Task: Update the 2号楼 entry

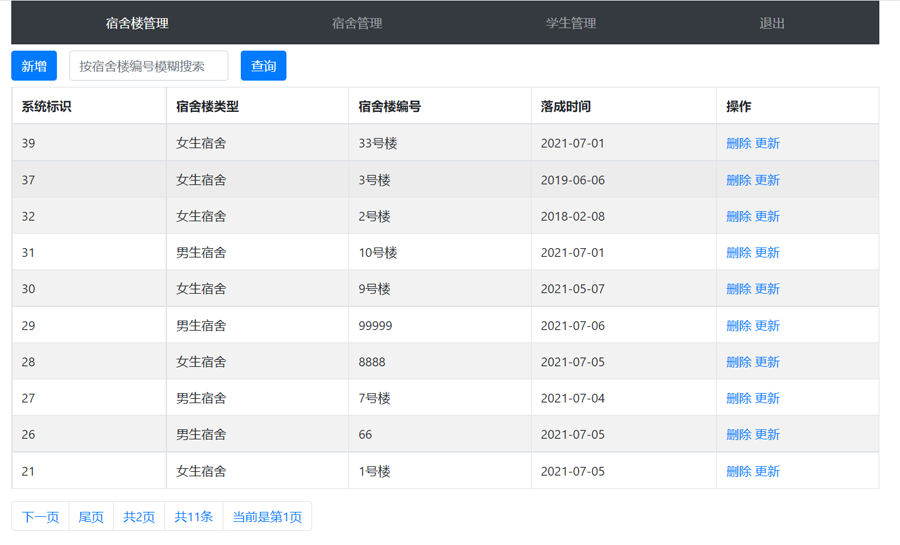Action: coord(767,216)
